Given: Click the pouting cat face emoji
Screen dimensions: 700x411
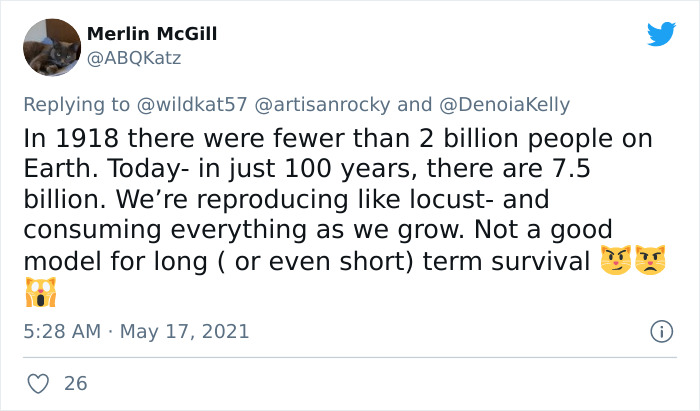Looking at the screenshot, I should click(x=650, y=263).
